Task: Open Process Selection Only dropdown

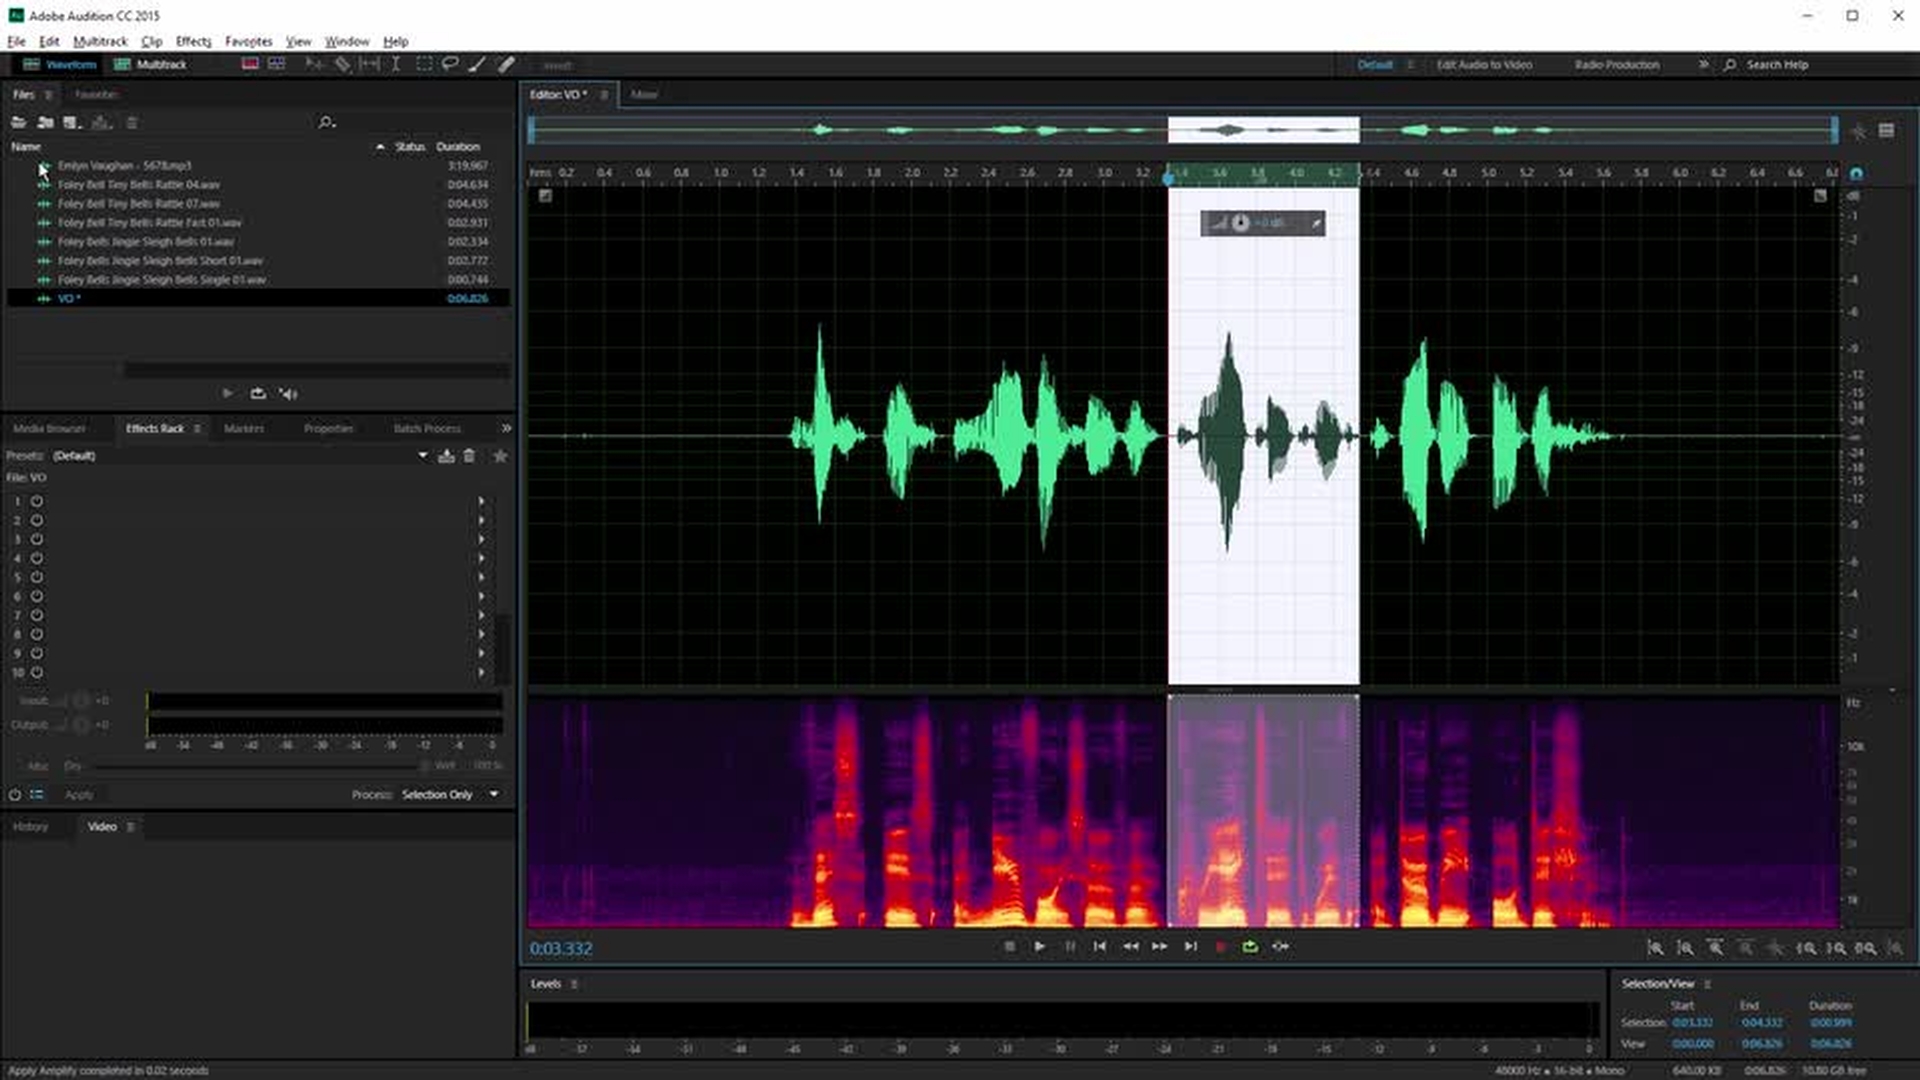Action: pos(494,794)
